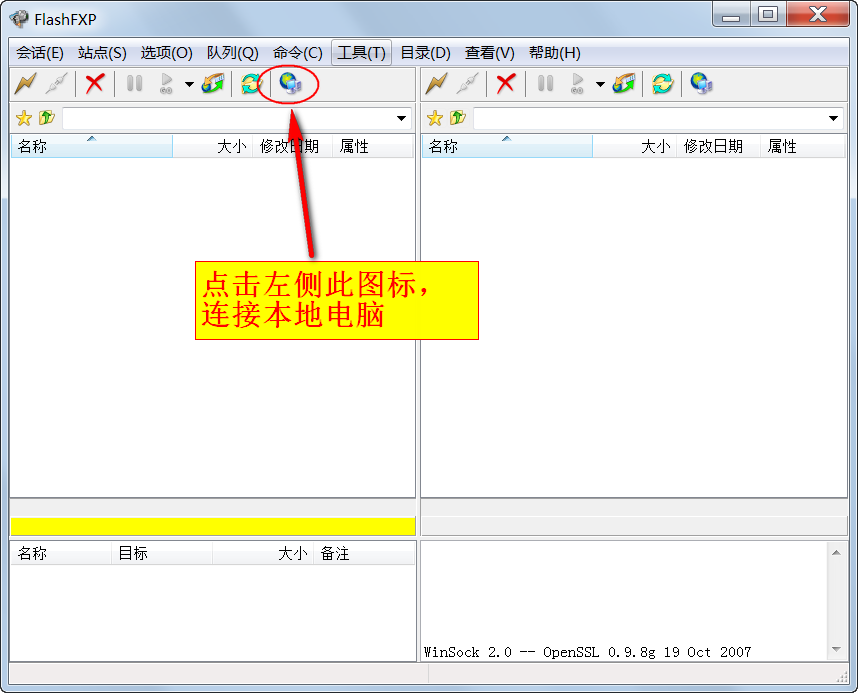Sort left pane by 修改日期 column
Viewport: 858px width, 693px height.
tap(292, 146)
